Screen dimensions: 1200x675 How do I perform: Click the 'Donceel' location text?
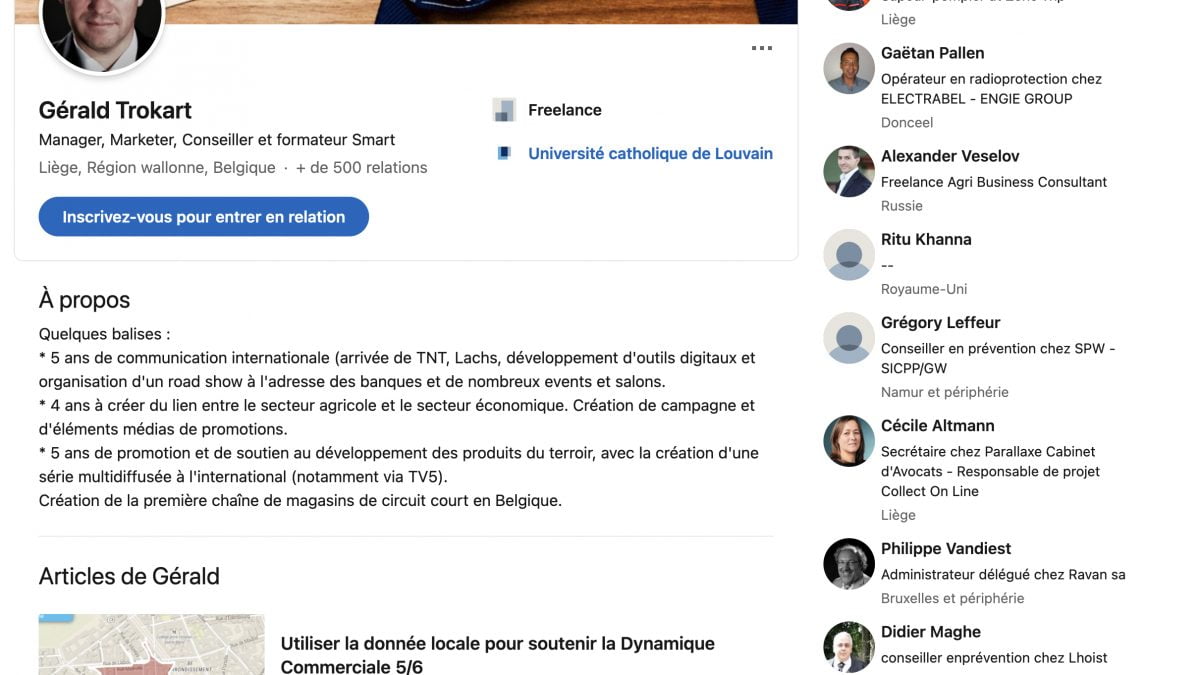(x=907, y=123)
